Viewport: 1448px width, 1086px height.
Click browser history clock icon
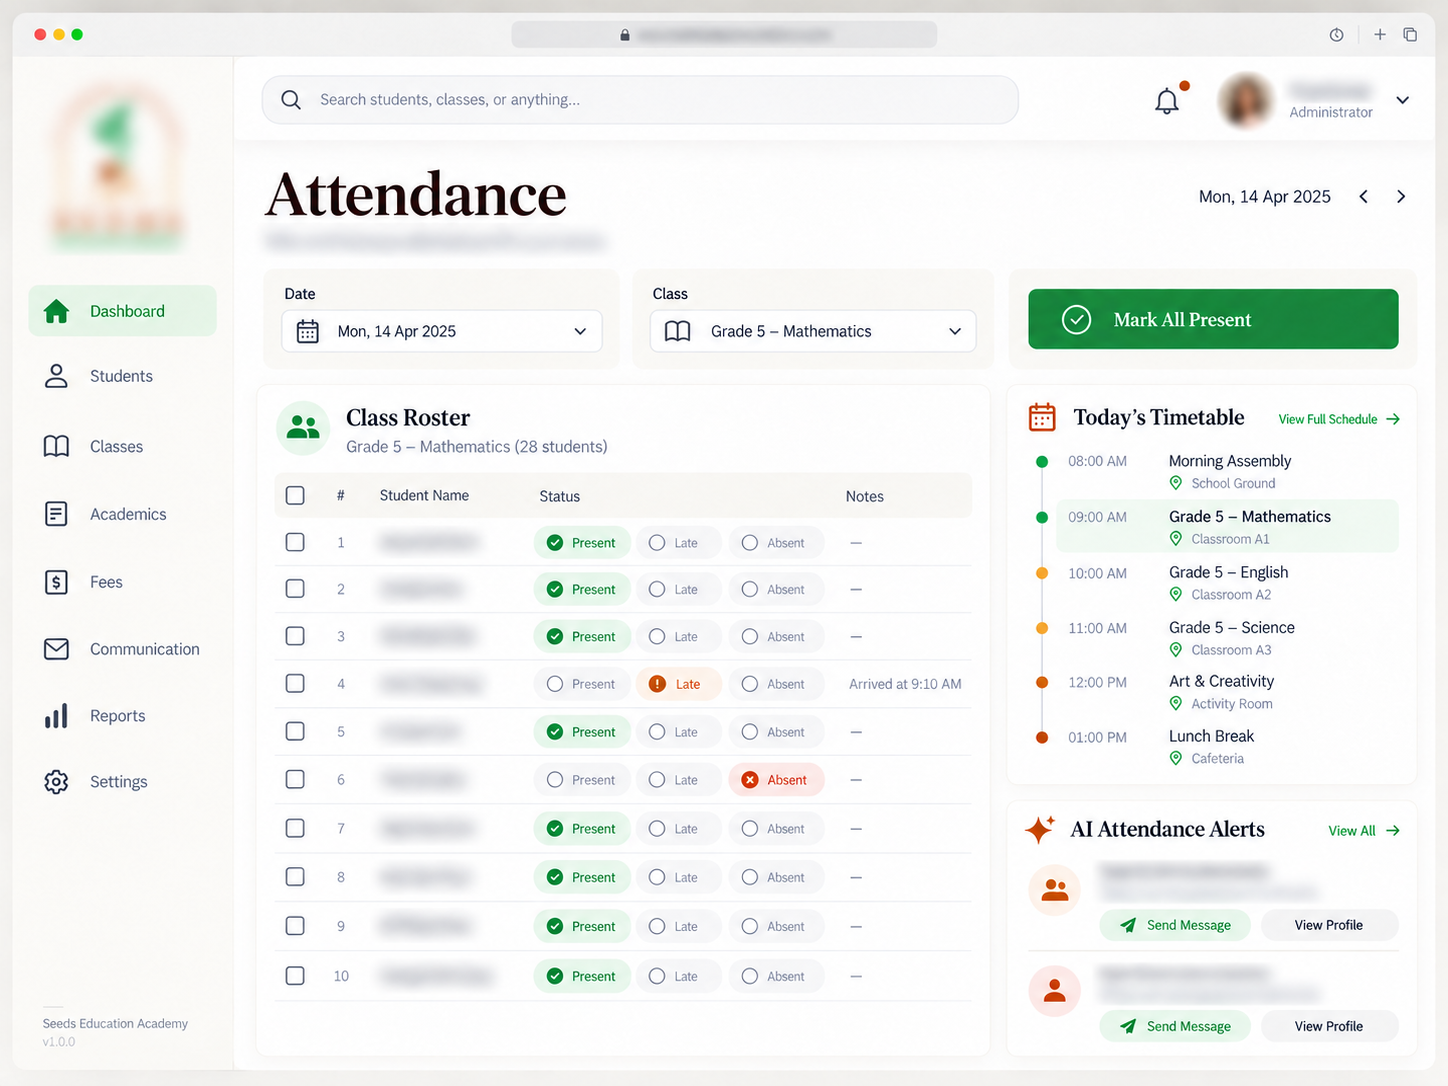coord(1337,35)
